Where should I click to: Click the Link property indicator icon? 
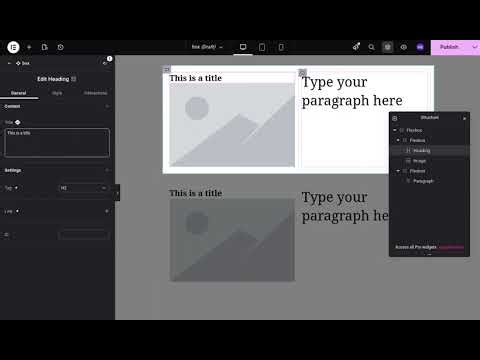[17, 211]
